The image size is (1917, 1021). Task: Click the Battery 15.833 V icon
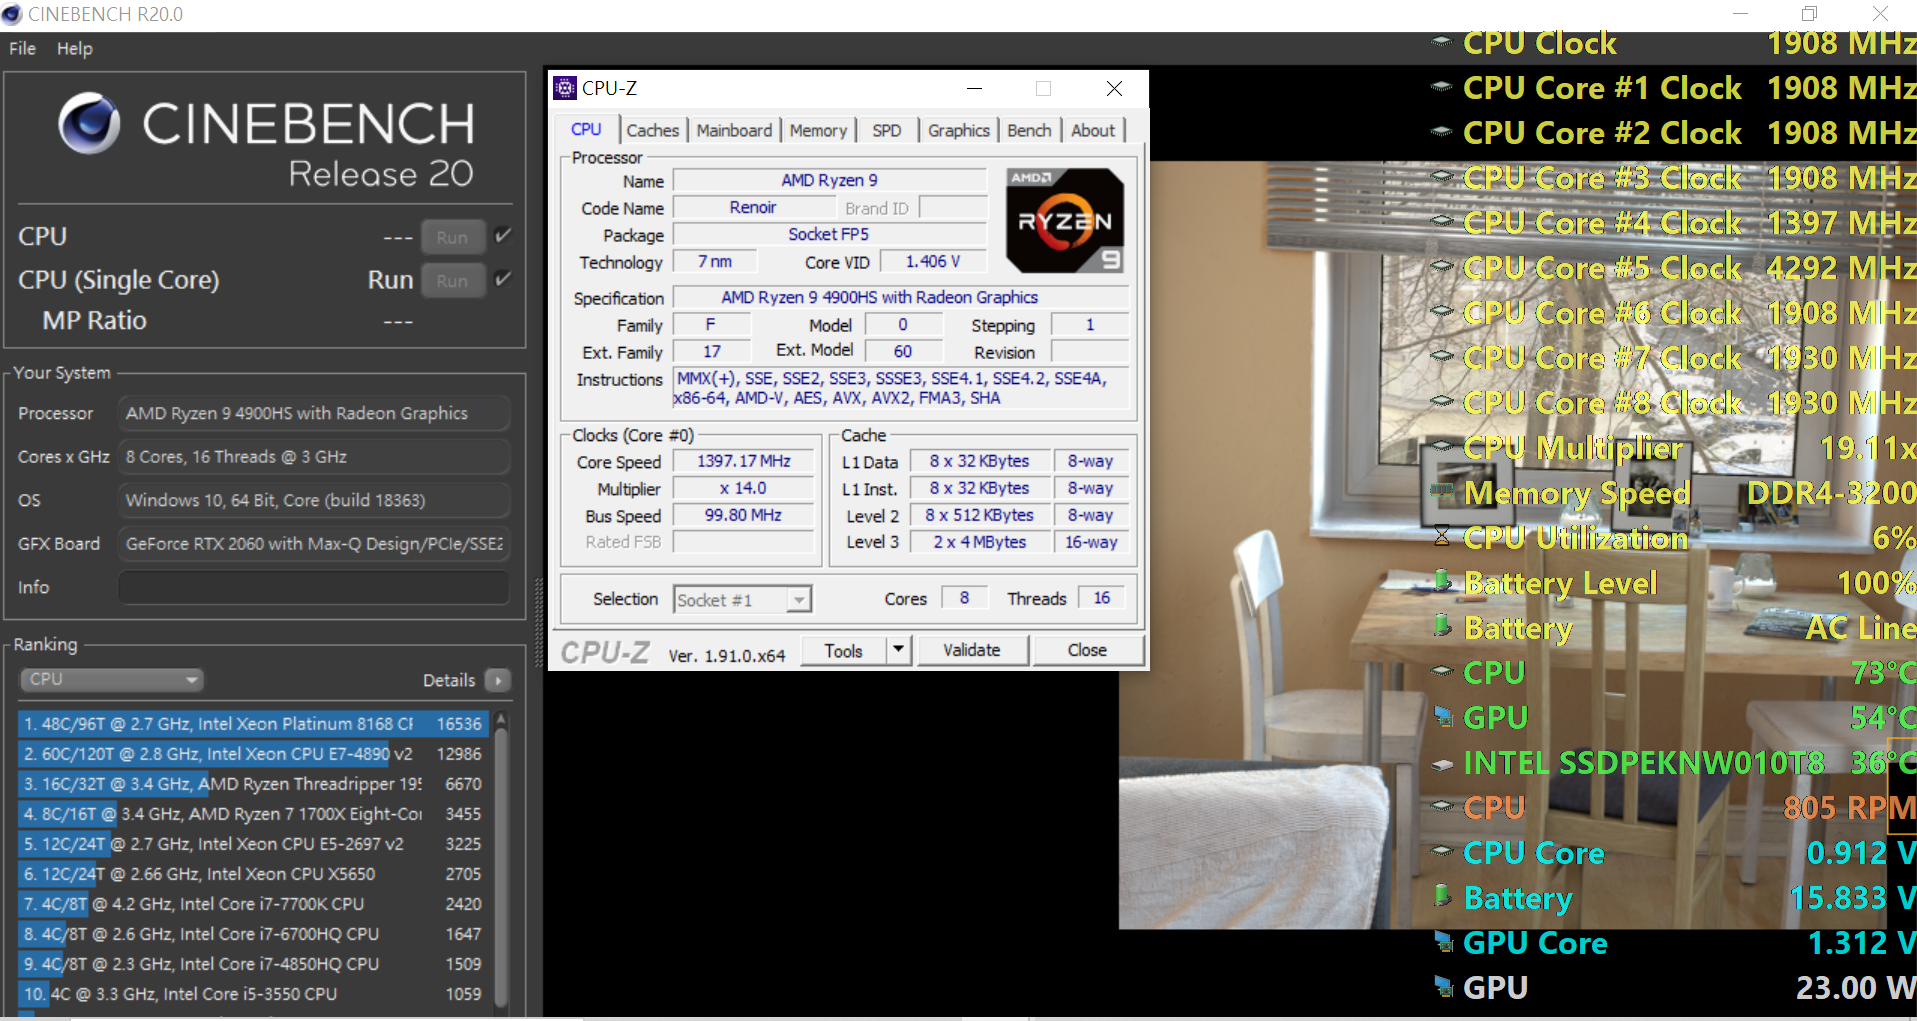click(x=1441, y=895)
